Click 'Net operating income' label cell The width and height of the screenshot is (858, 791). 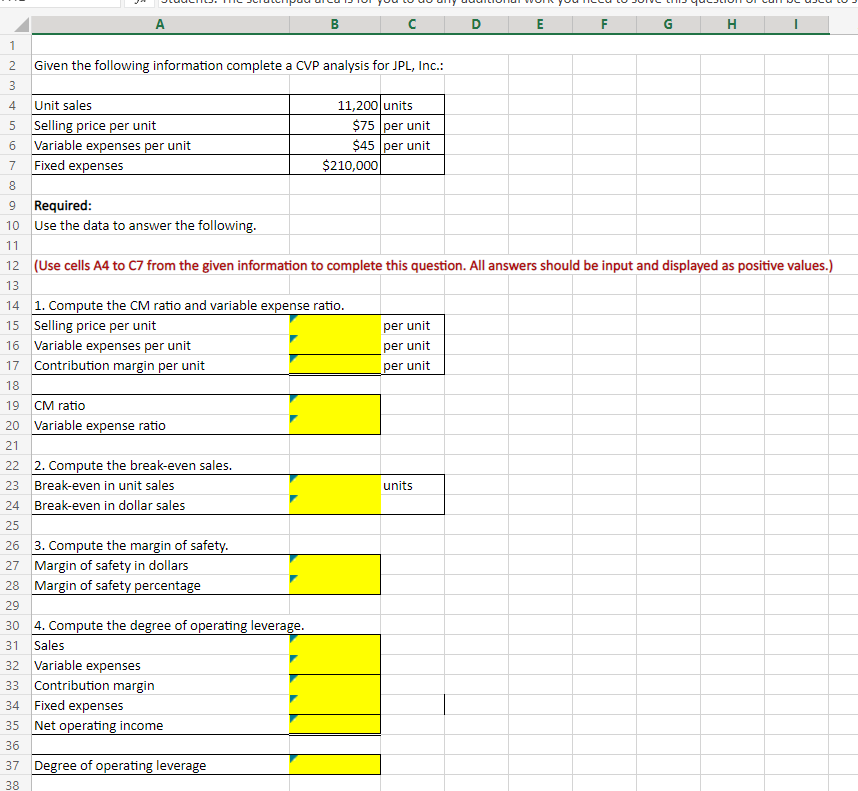point(160,725)
